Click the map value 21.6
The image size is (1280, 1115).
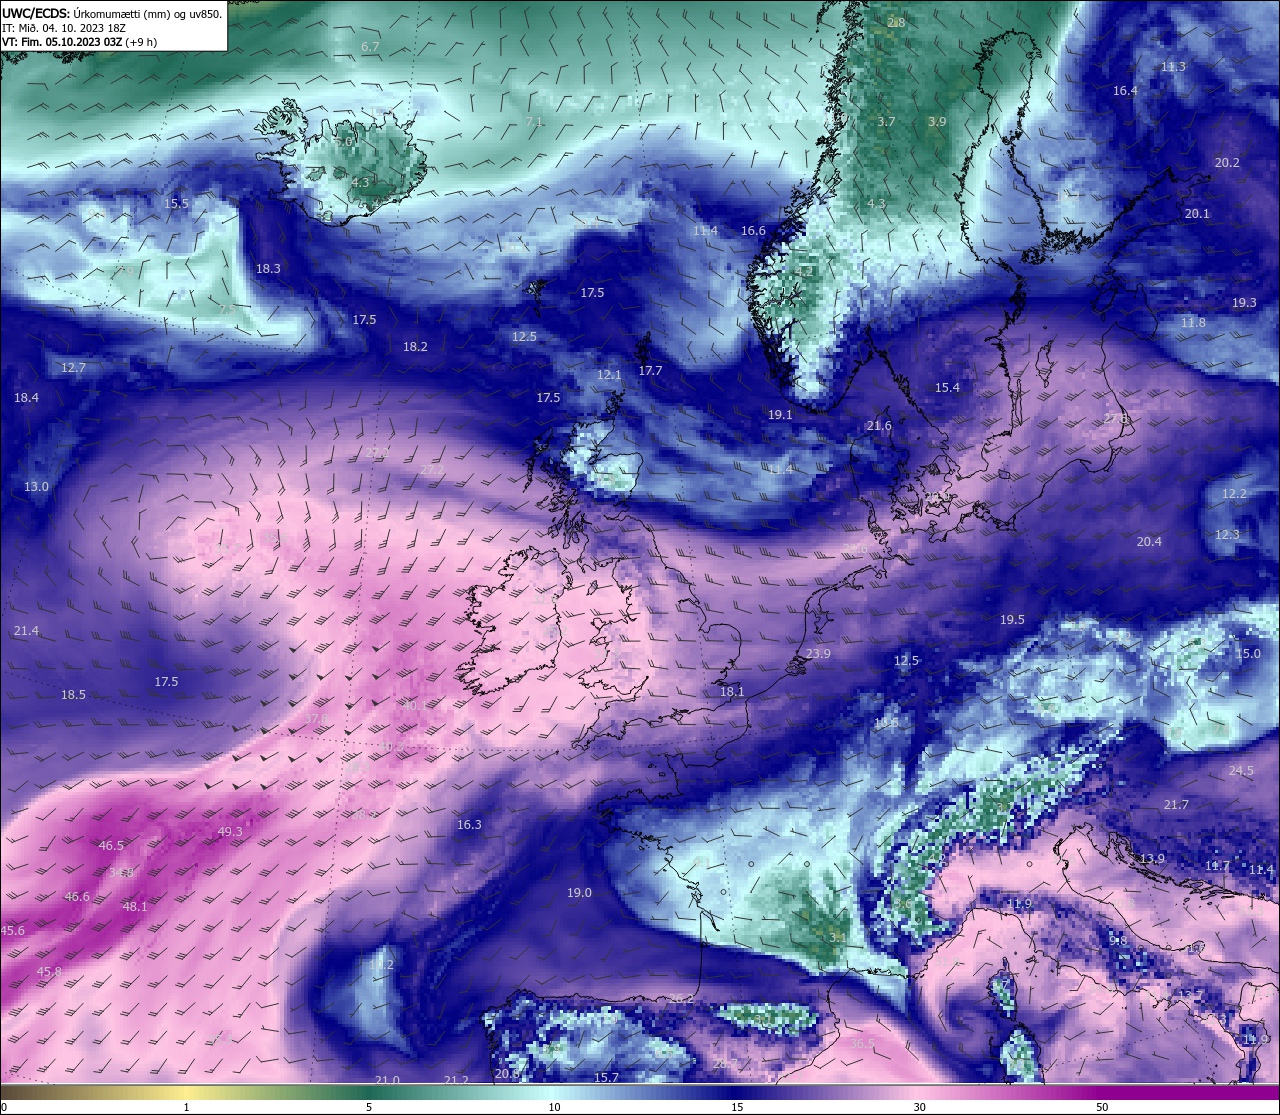pos(879,426)
